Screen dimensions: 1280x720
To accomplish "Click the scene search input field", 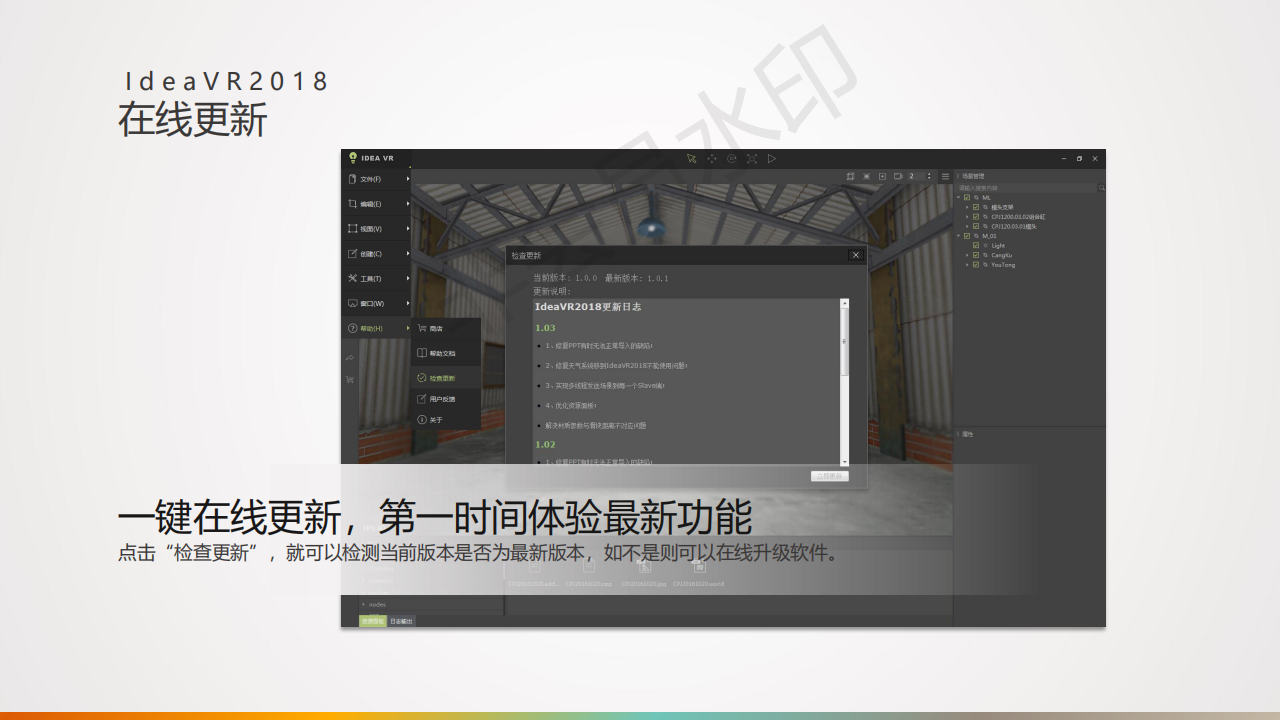I will click(1026, 188).
